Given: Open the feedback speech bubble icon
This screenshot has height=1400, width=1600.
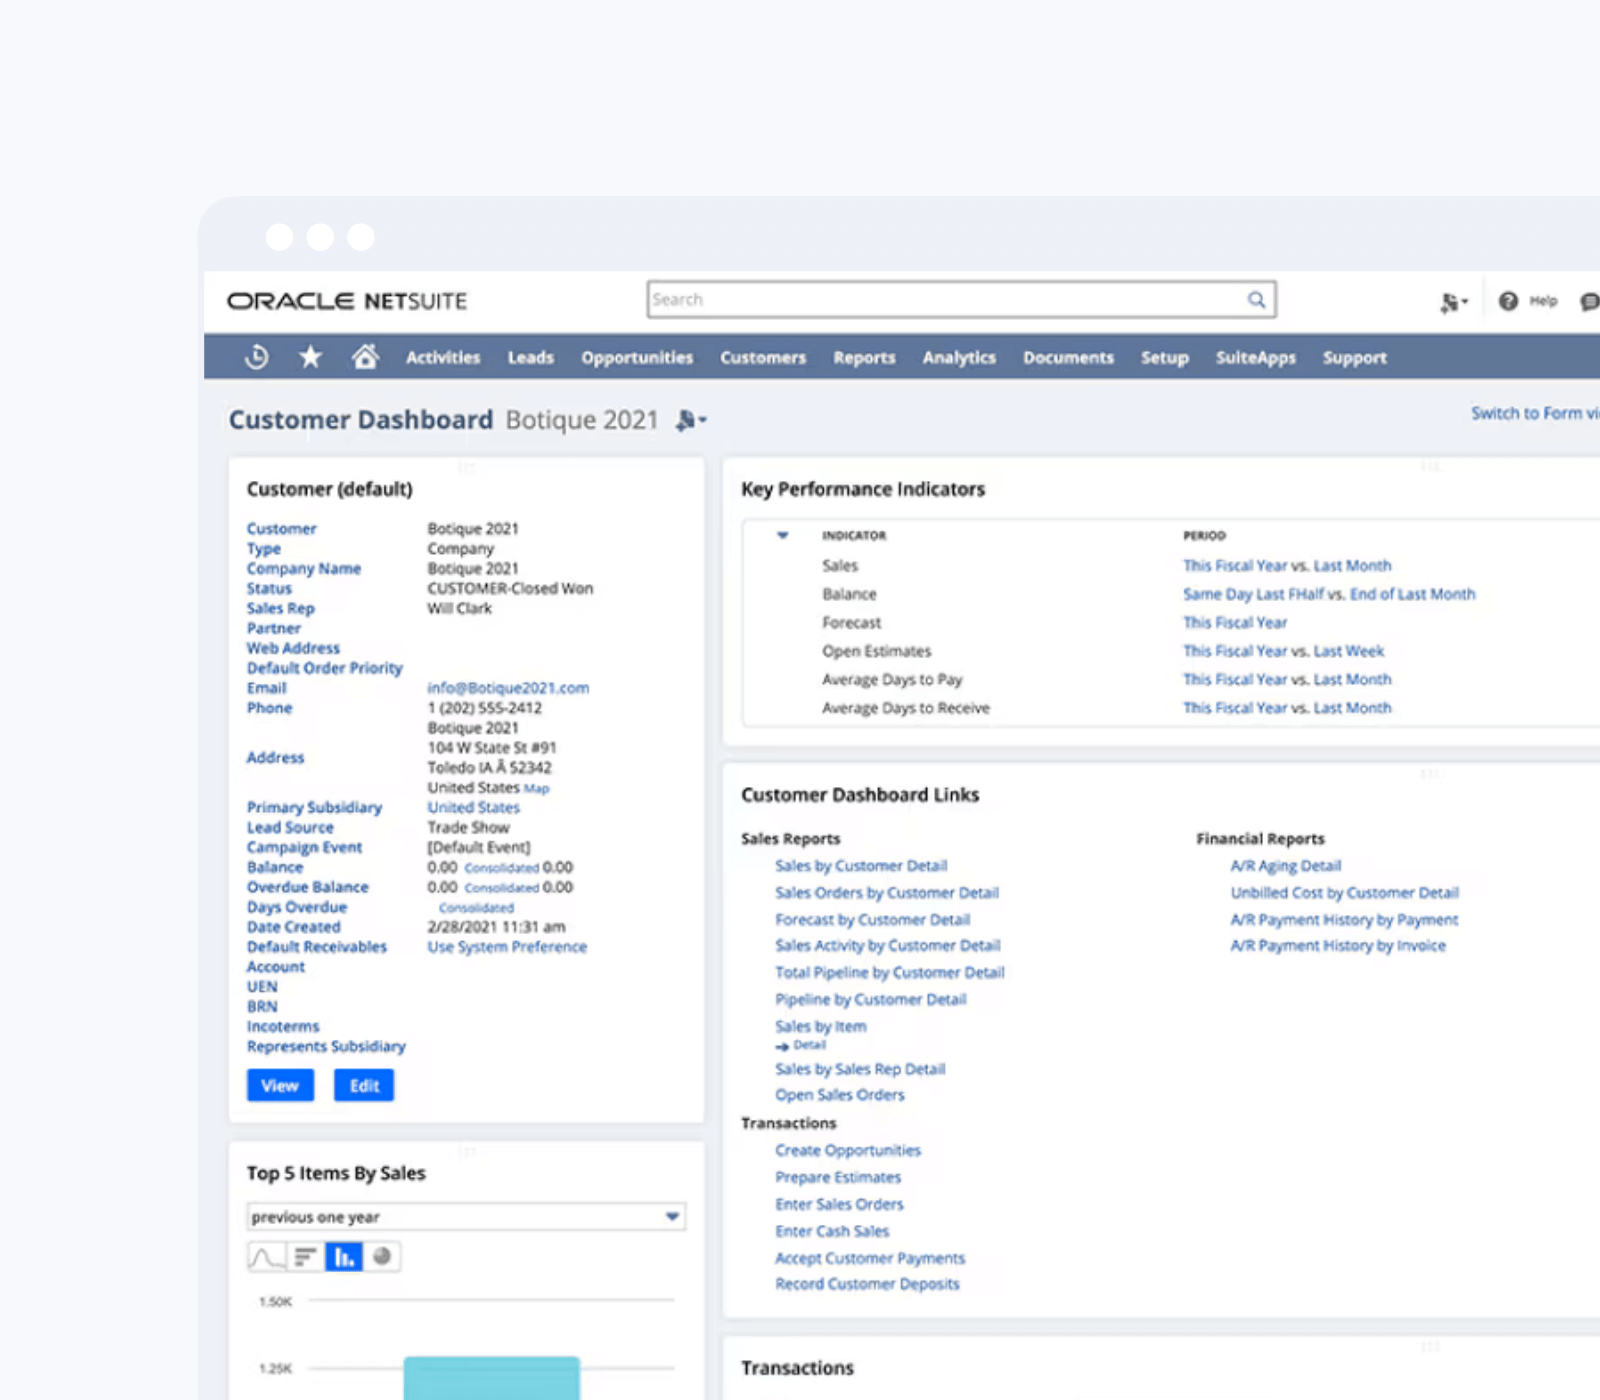Looking at the screenshot, I should 1590,301.
